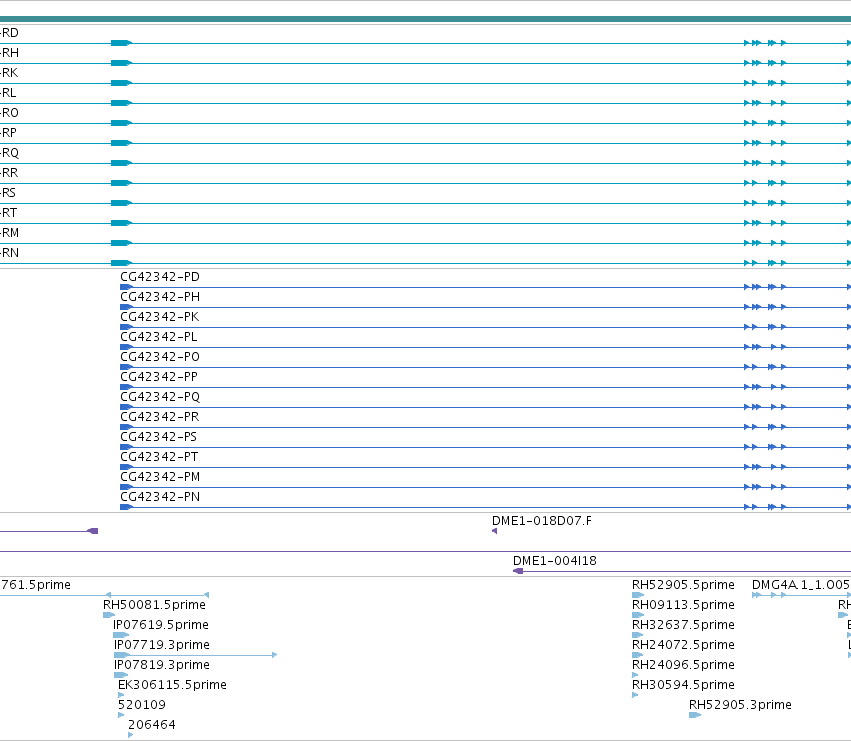Click the purple arrow glyph of DME1-004I18
Image resolution: width=851 pixels, height=741 pixels.
point(518,571)
